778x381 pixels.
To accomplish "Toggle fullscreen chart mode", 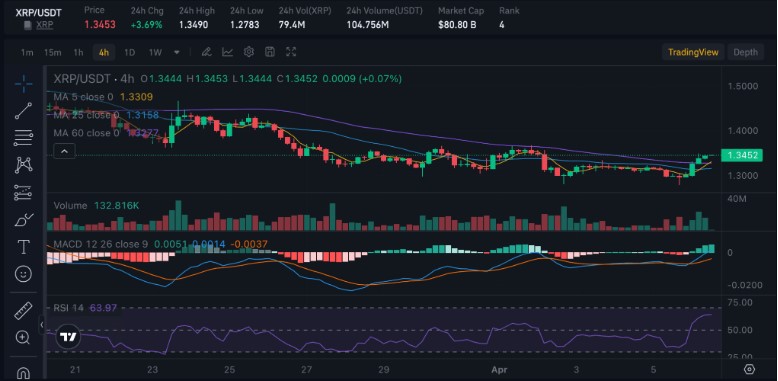I will click(291, 52).
